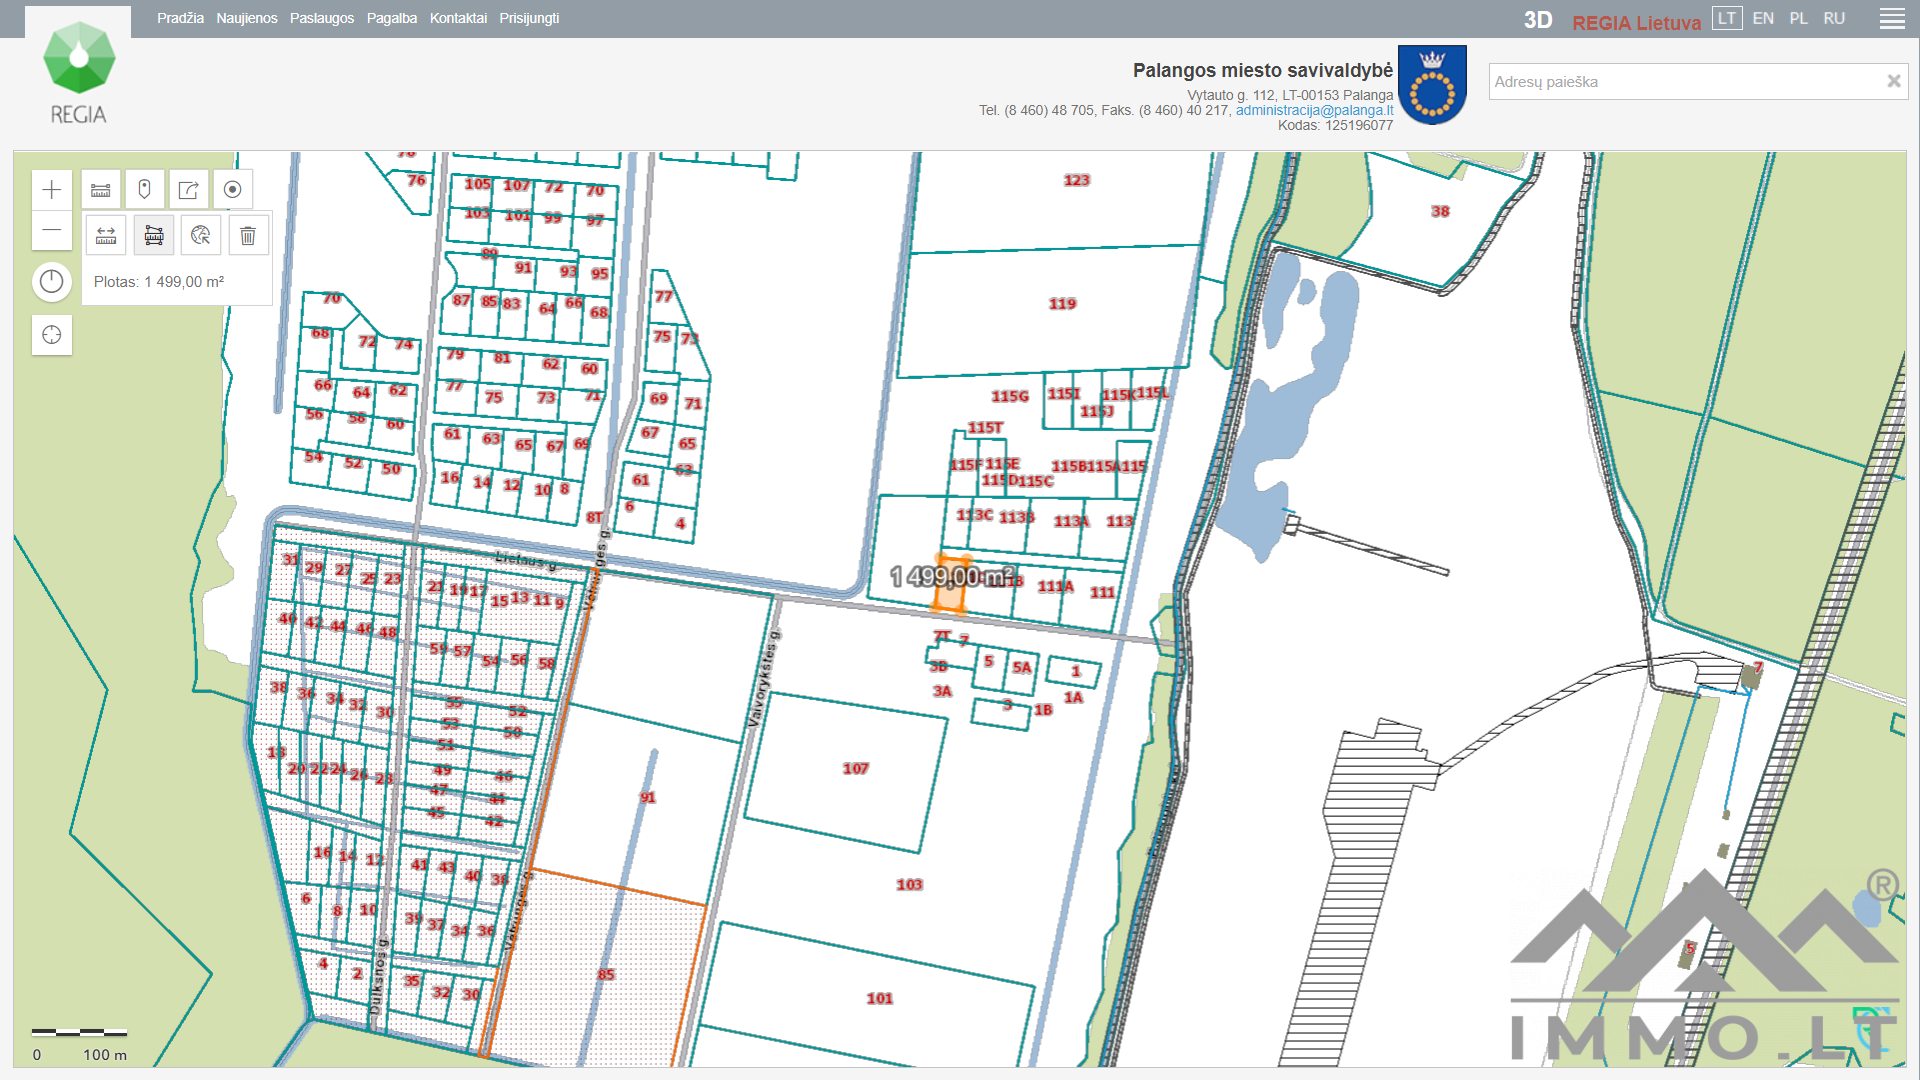Delete measurements with trash icon
This screenshot has width=1920, height=1080.
click(248, 236)
